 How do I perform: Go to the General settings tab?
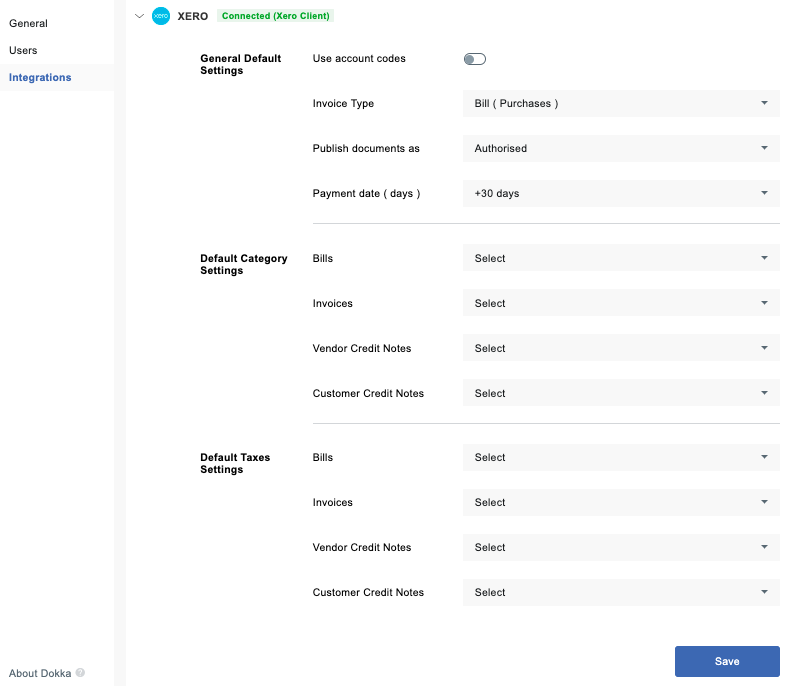click(x=28, y=23)
